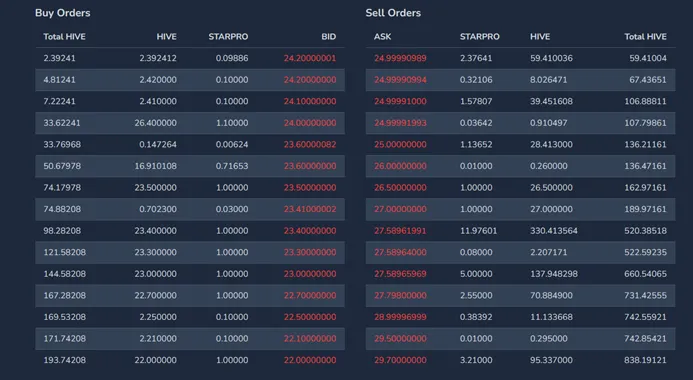Click buy total HIVE value 193.74208
Viewport: 693px width, 380px height.
tap(65, 361)
